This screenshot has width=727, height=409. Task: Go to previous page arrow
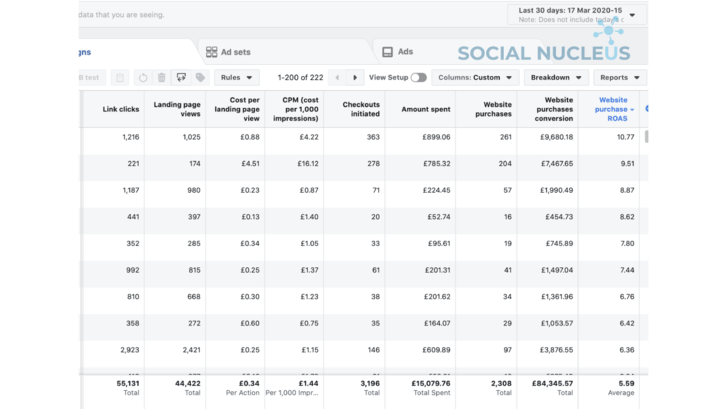[336, 78]
